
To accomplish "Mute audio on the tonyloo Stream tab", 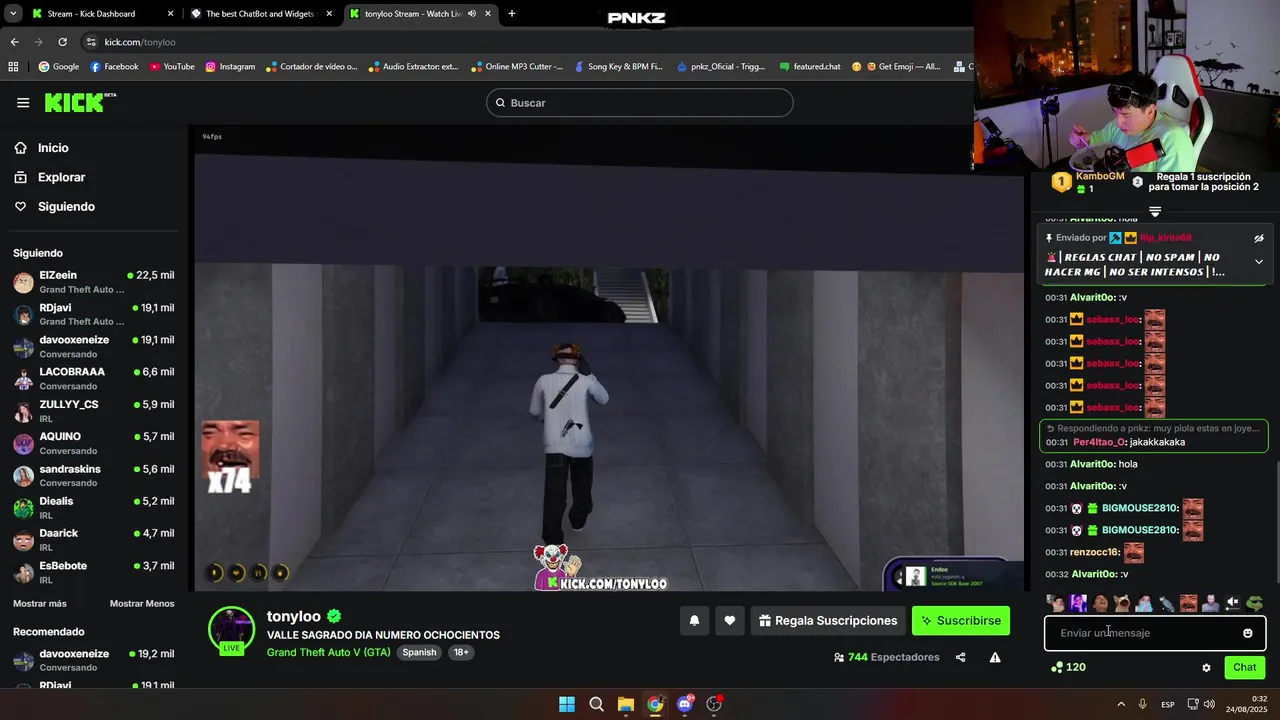I will (472, 14).
